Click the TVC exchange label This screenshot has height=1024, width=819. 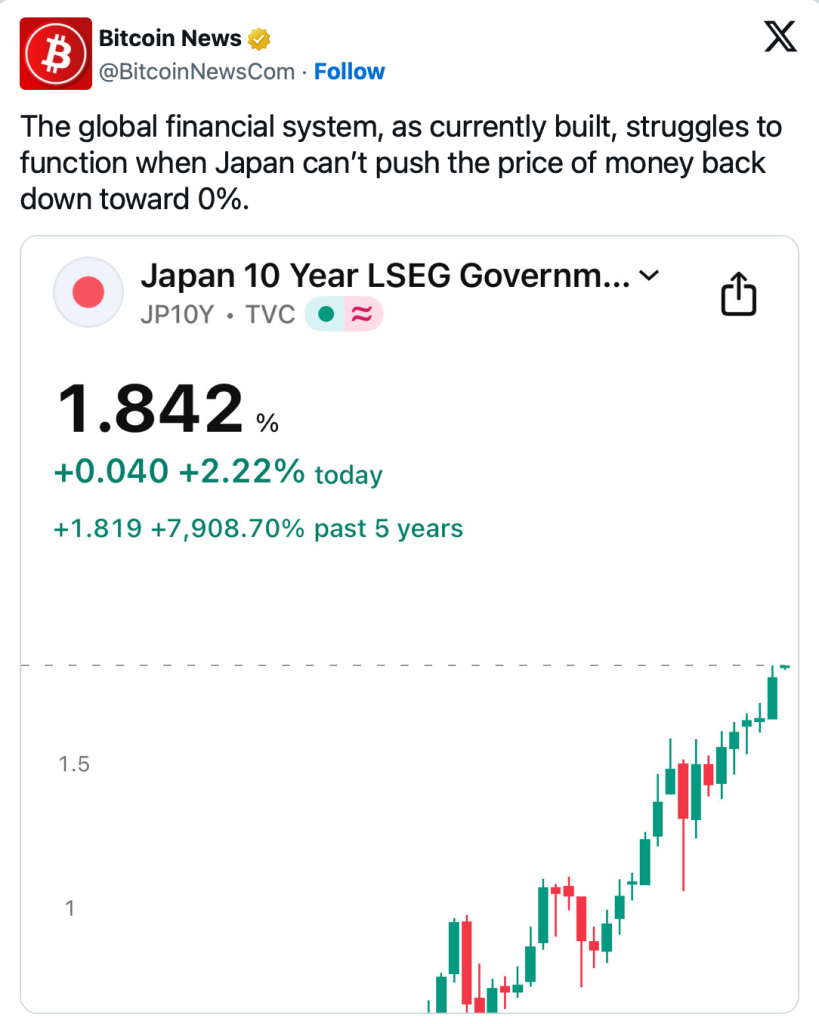tap(270, 315)
